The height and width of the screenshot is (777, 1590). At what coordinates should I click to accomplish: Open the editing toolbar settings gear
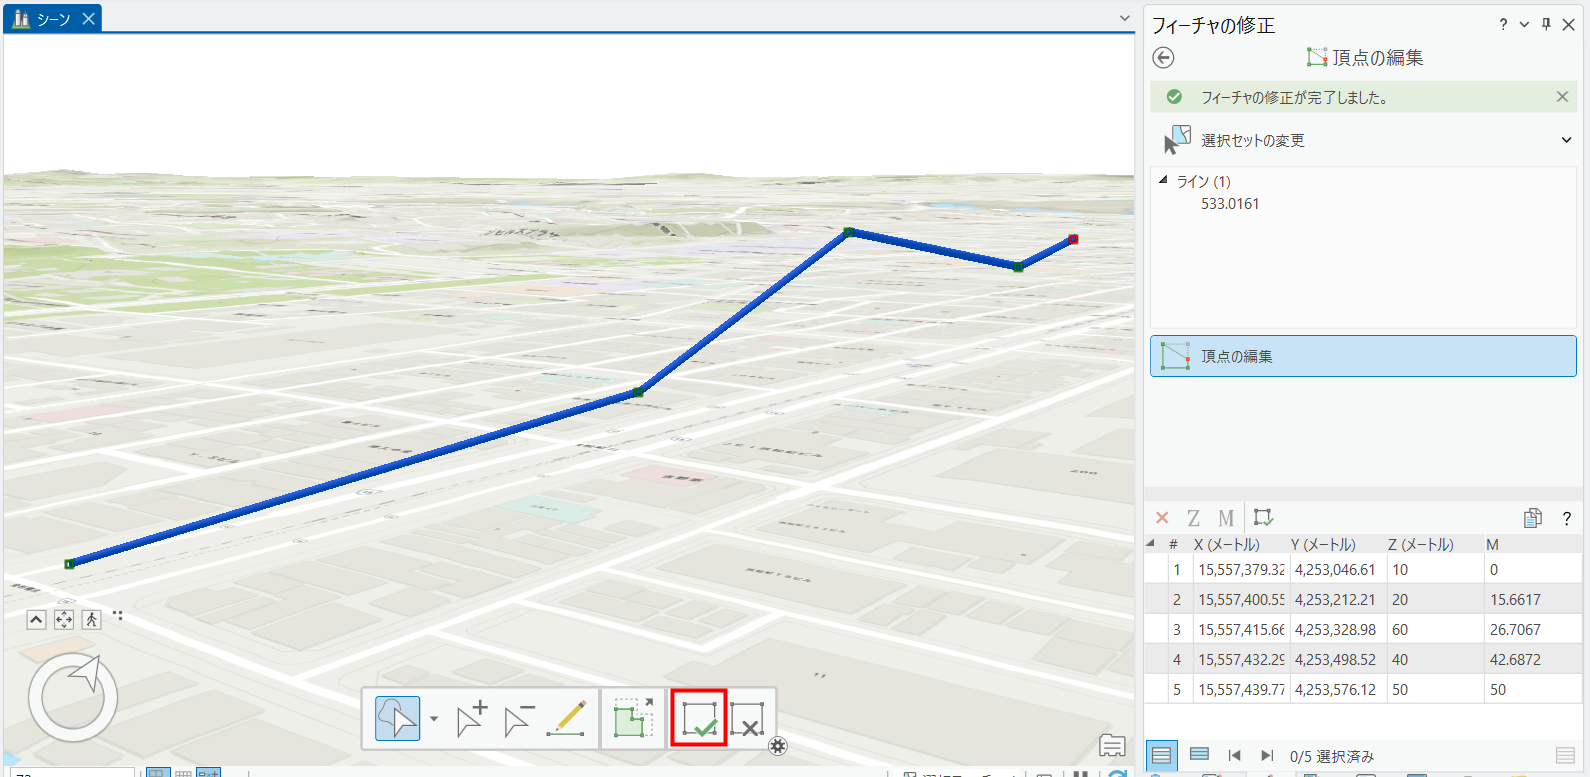tap(778, 746)
